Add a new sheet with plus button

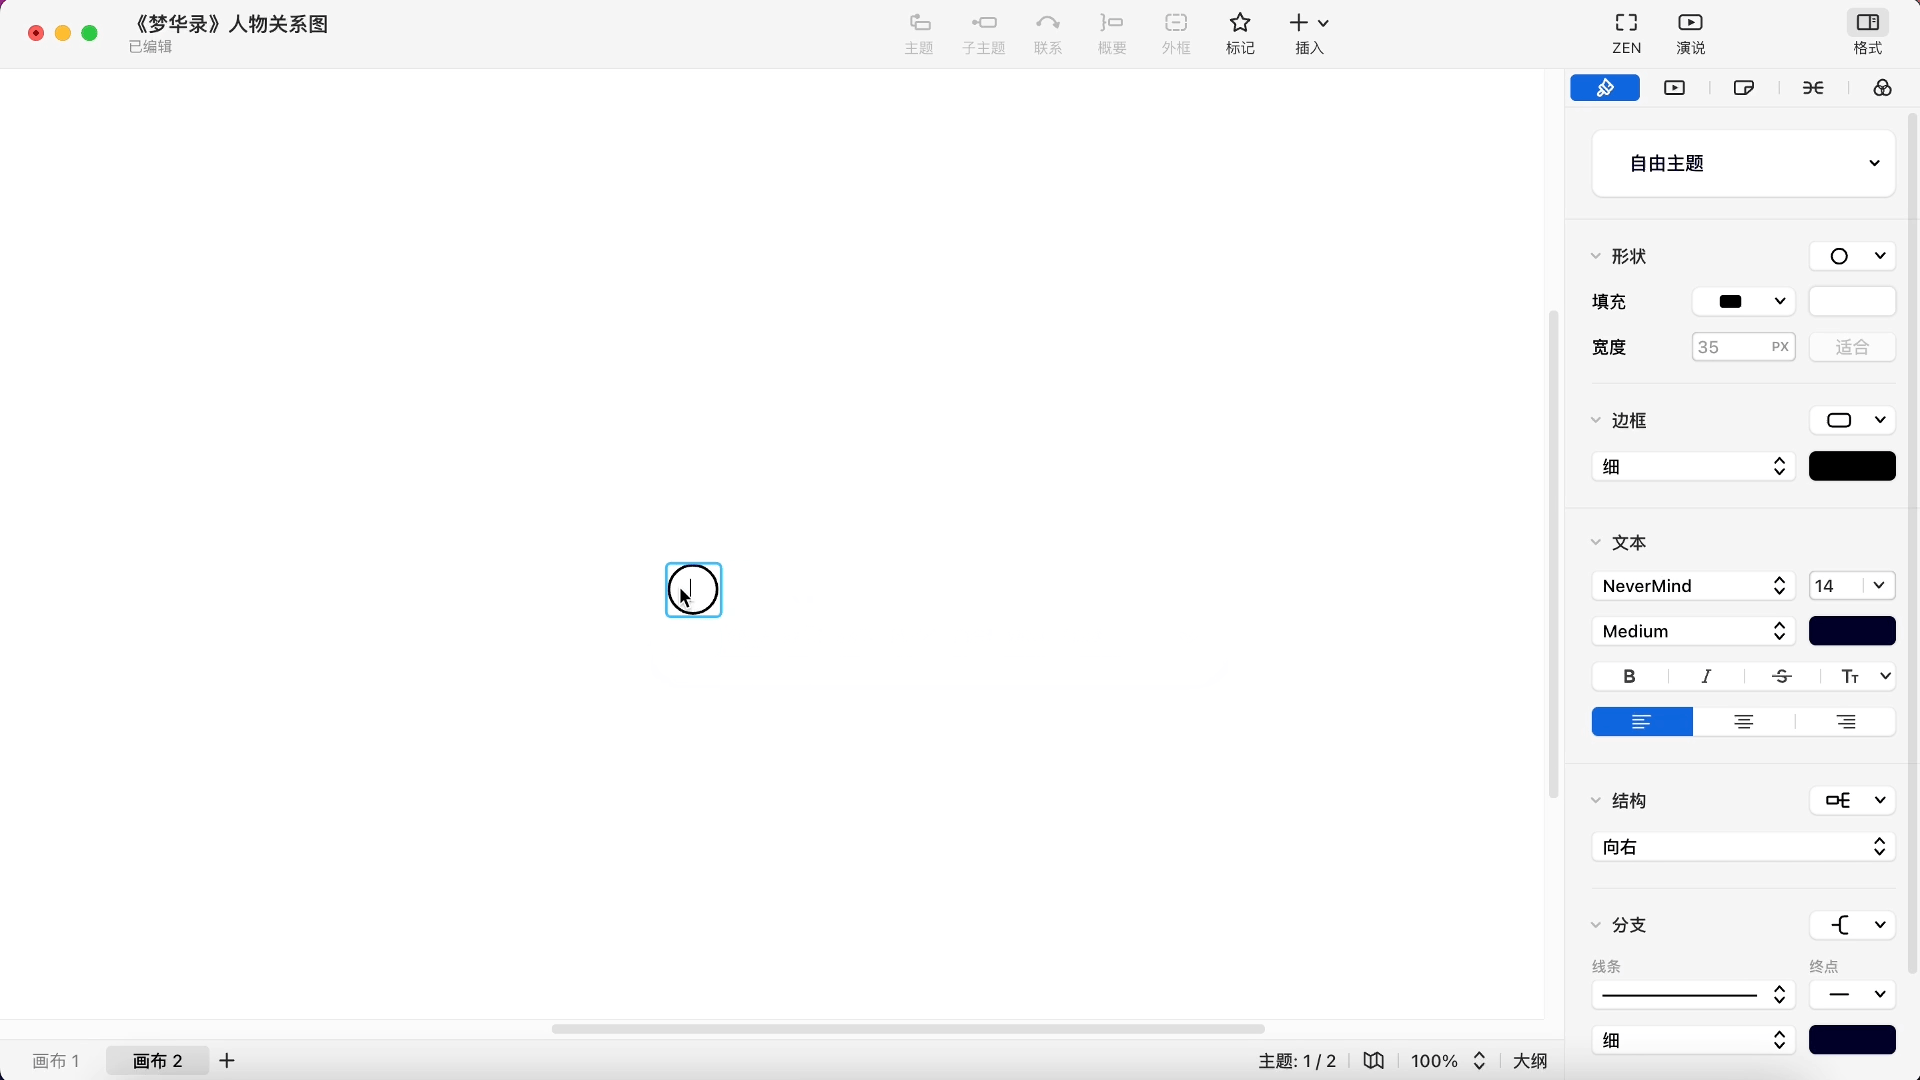click(227, 1061)
